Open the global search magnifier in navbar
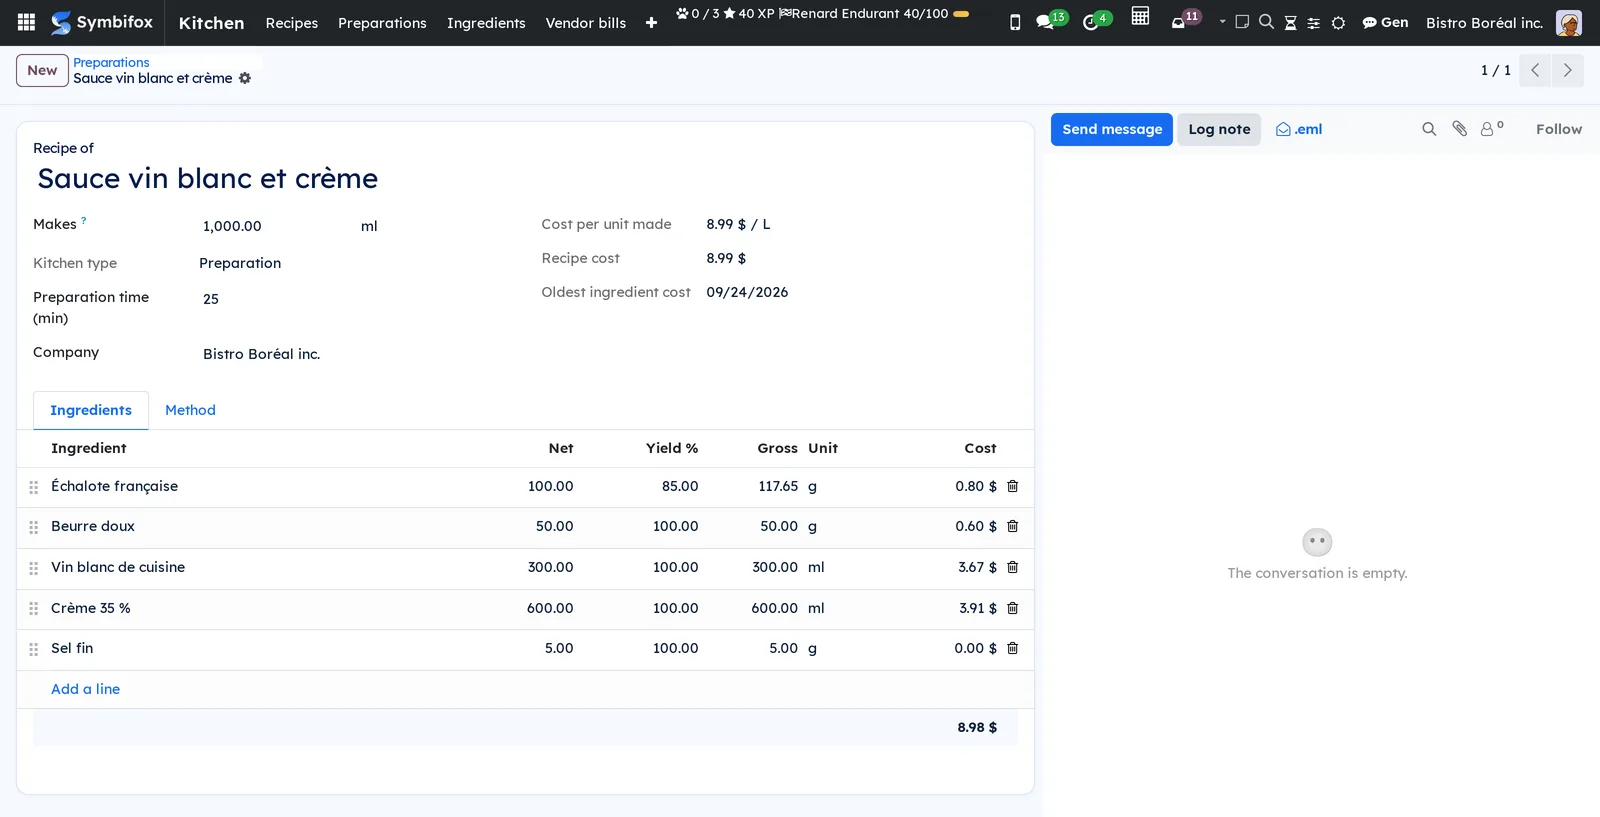This screenshot has height=817, width=1600. click(x=1266, y=22)
